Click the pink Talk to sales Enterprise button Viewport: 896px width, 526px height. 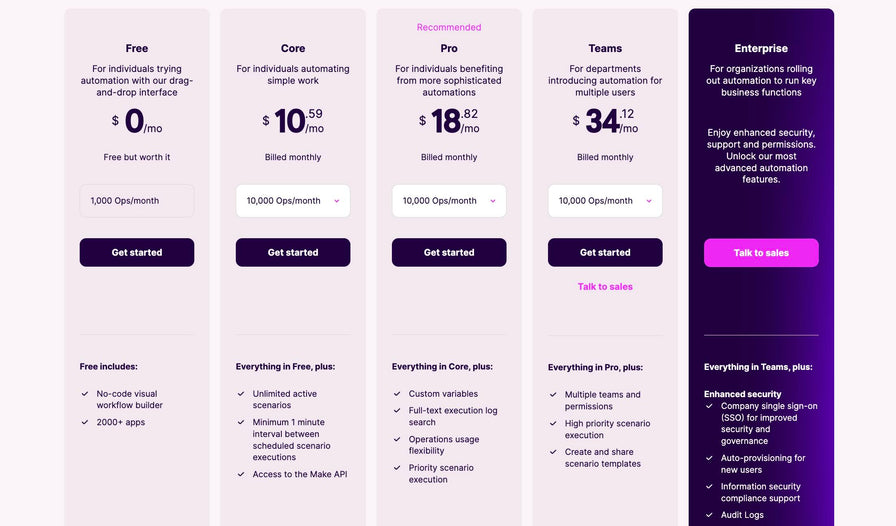point(761,253)
